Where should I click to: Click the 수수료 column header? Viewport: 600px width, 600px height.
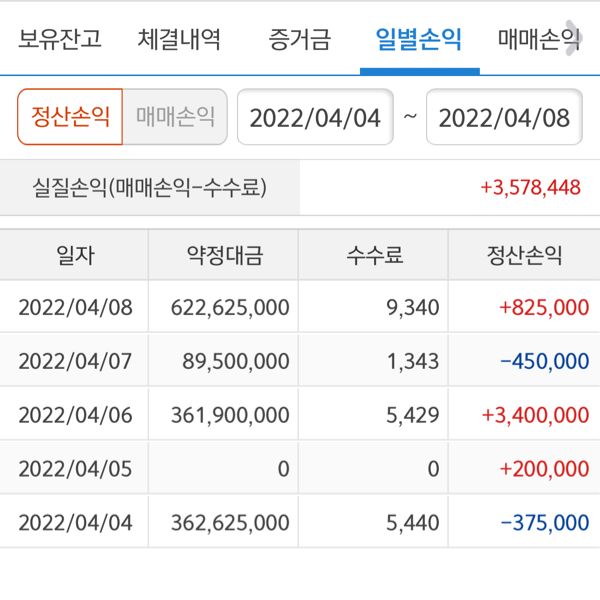point(374,255)
